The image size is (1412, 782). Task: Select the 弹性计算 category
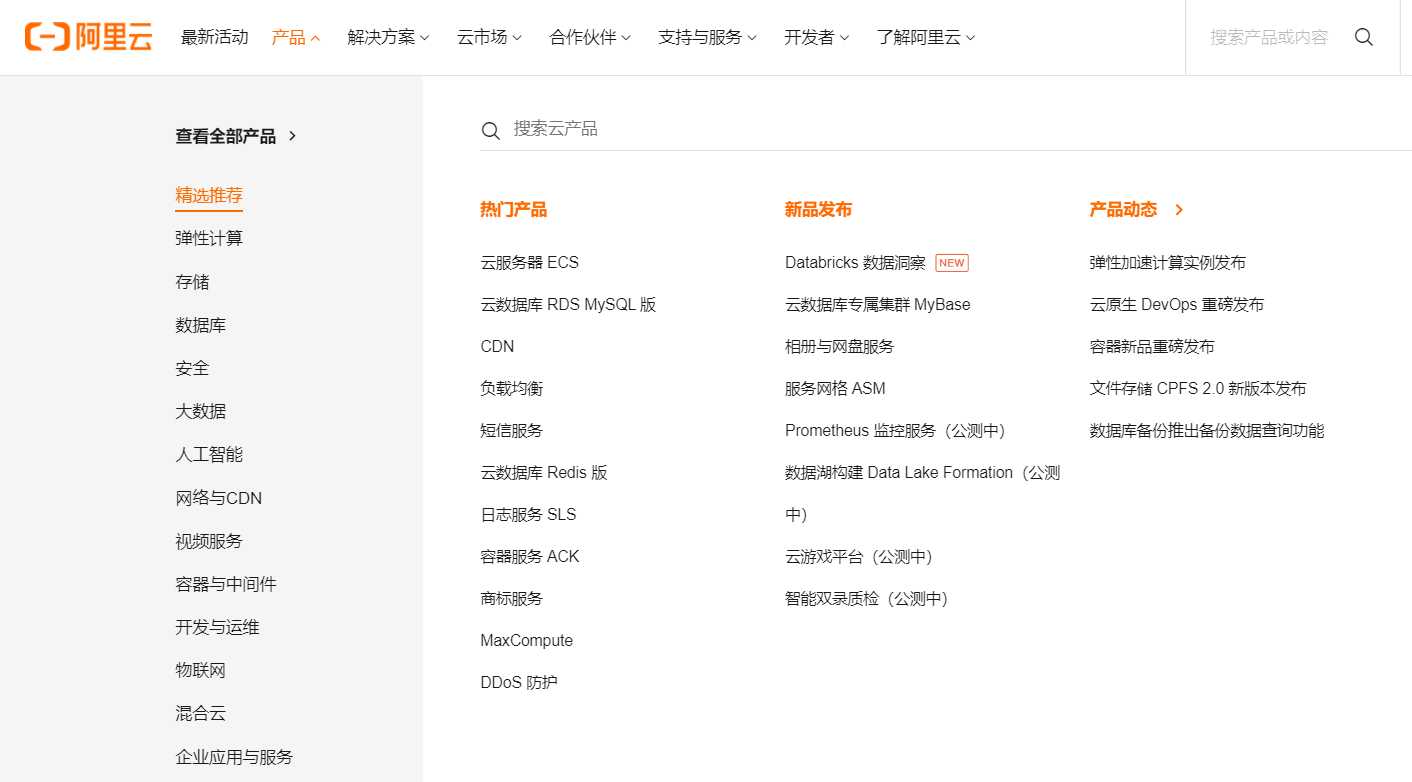209,238
